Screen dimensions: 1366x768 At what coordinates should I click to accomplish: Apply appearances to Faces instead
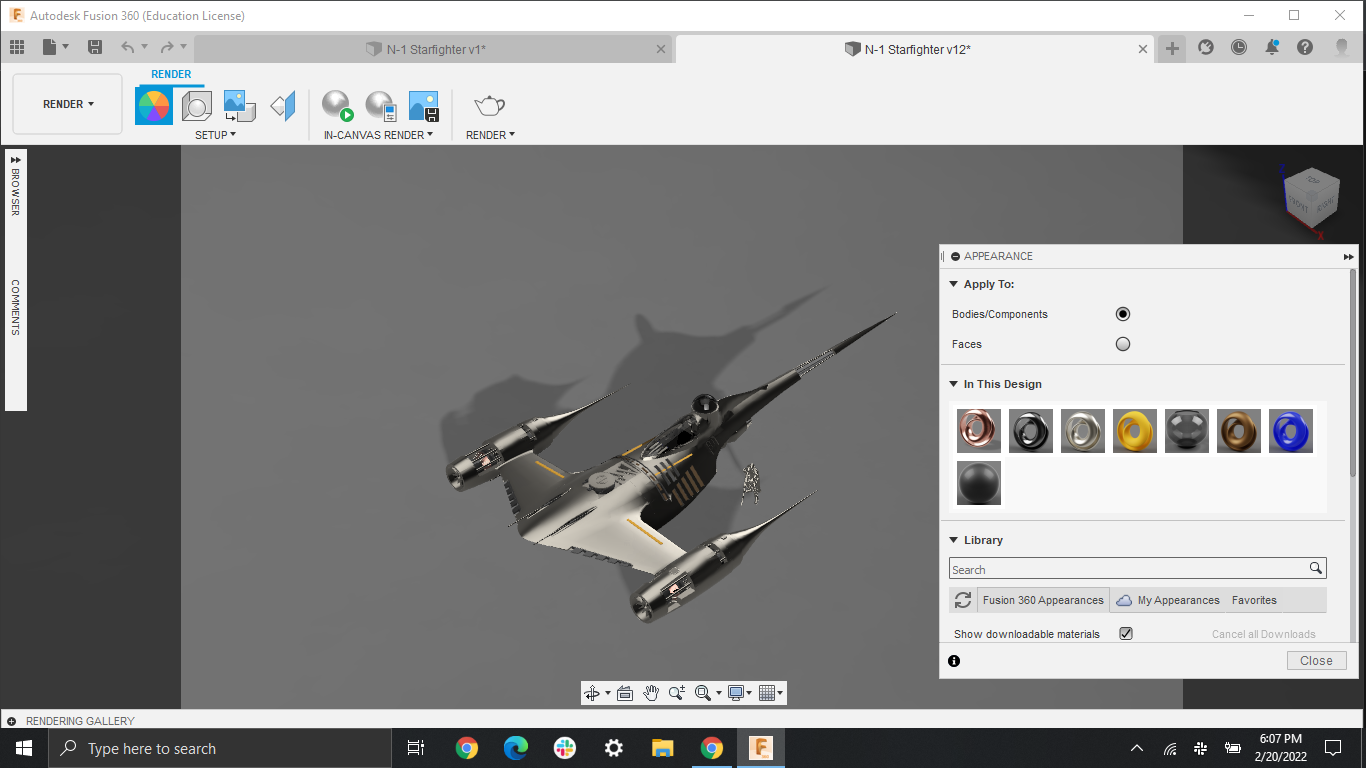(1122, 343)
